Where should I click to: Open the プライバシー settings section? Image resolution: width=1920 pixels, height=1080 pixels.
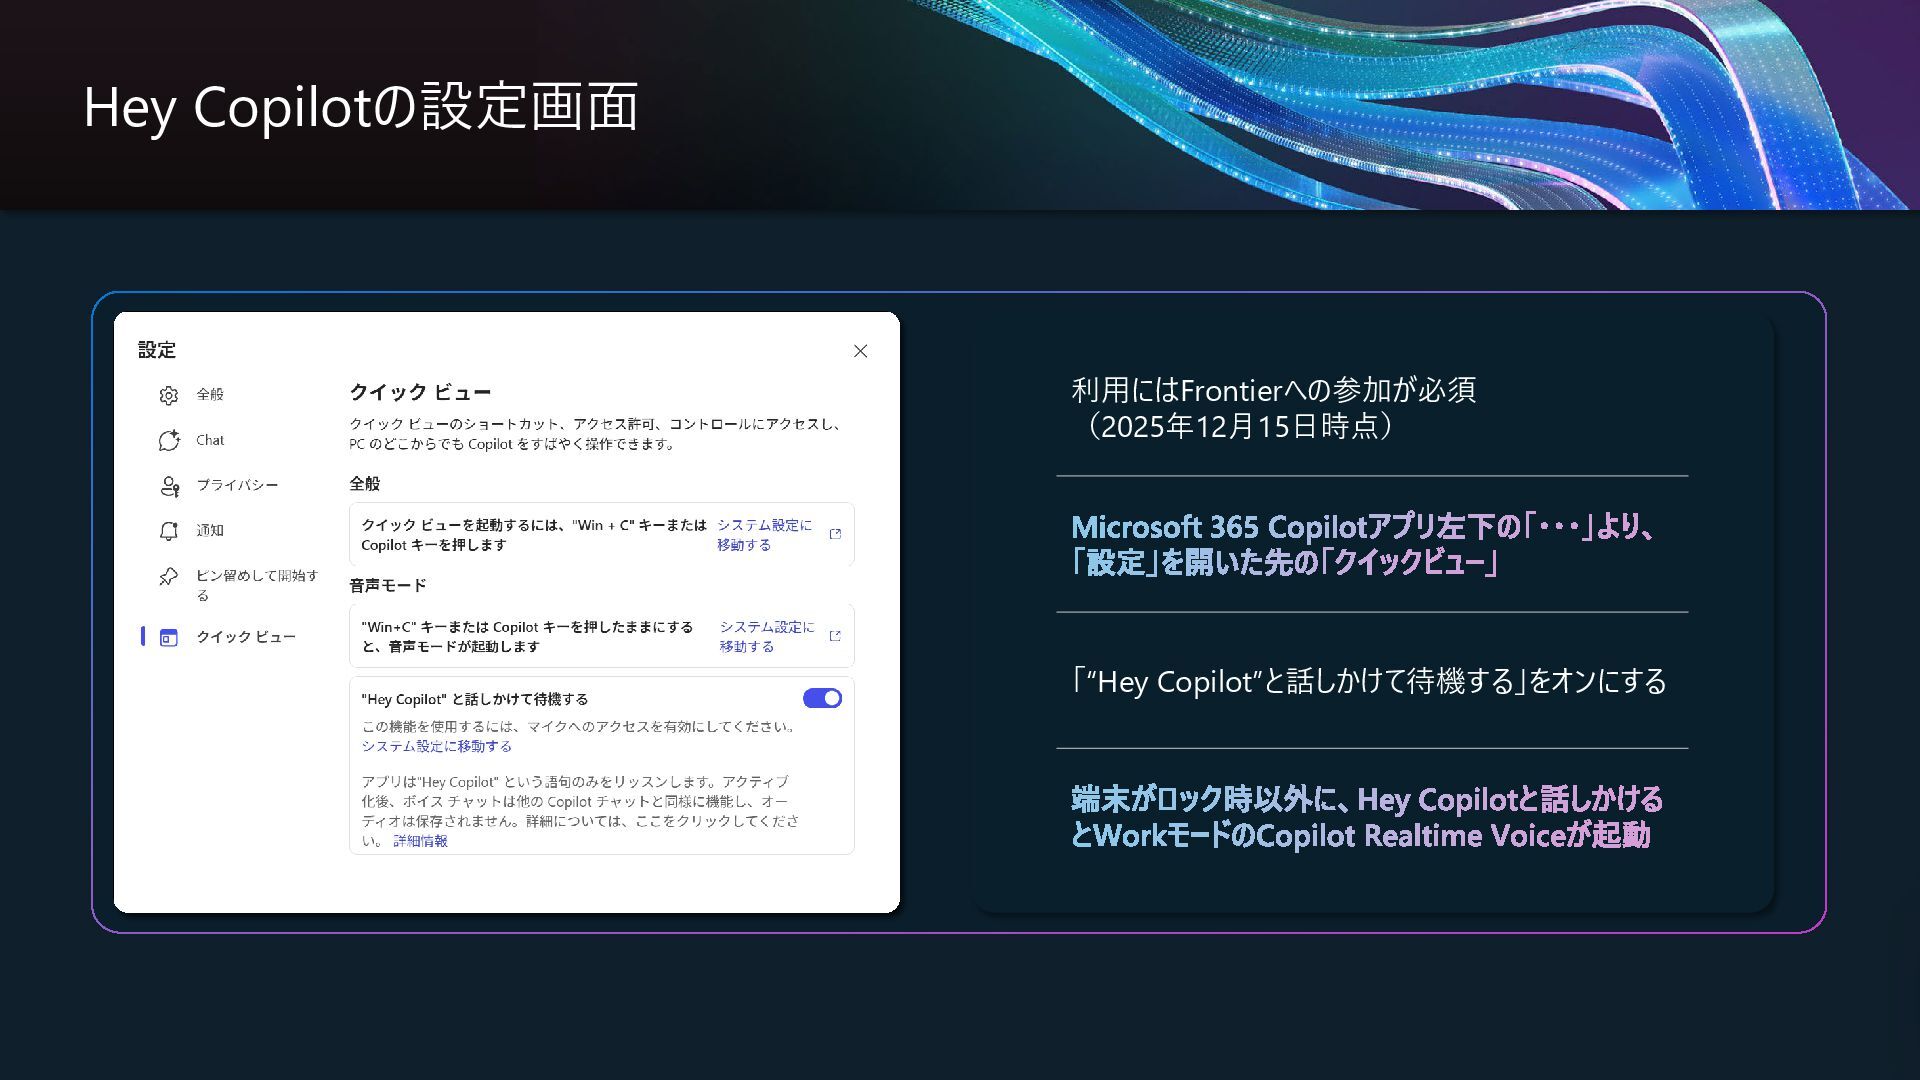(237, 485)
